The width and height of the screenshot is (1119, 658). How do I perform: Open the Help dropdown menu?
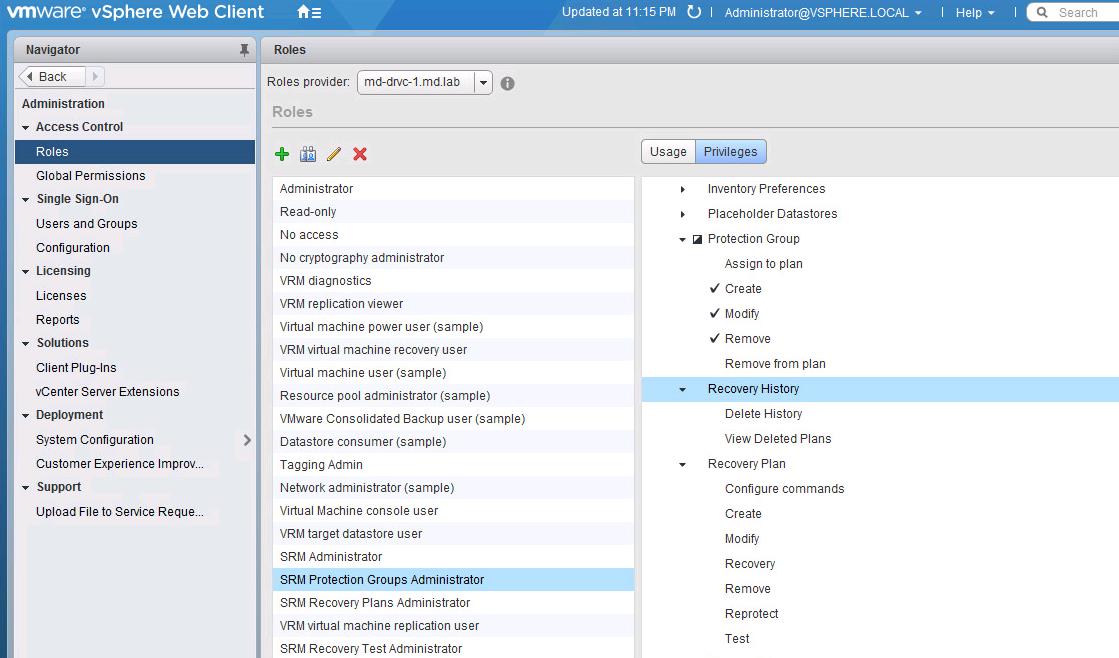click(975, 13)
